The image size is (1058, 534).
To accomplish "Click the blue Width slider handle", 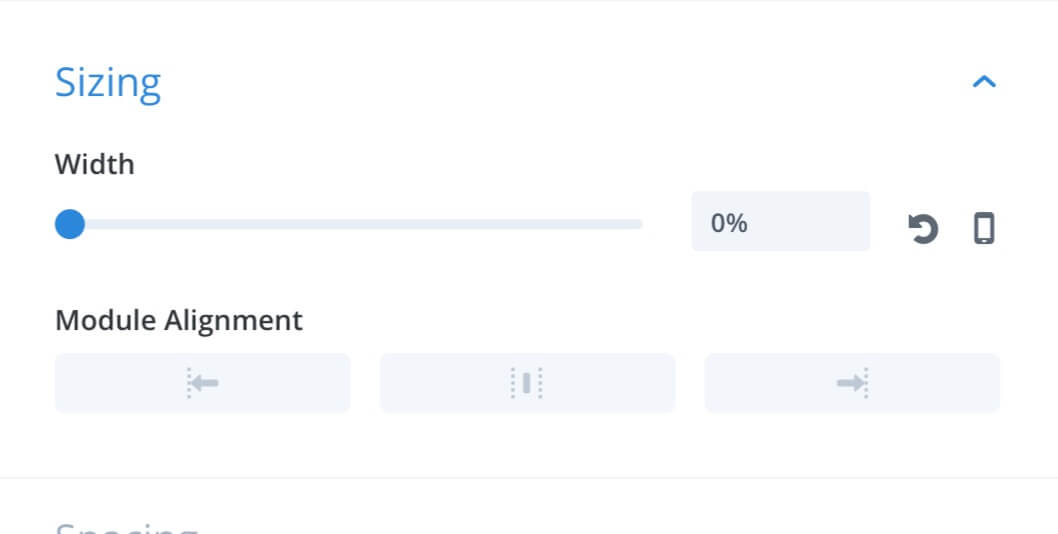I will (69, 224).
